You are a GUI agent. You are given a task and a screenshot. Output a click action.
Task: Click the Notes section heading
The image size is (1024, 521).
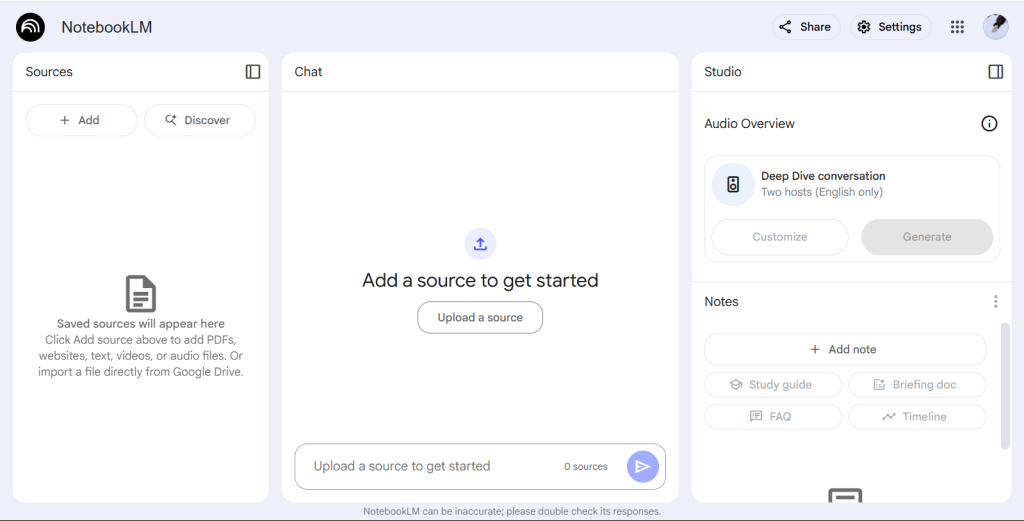point(721,302)
